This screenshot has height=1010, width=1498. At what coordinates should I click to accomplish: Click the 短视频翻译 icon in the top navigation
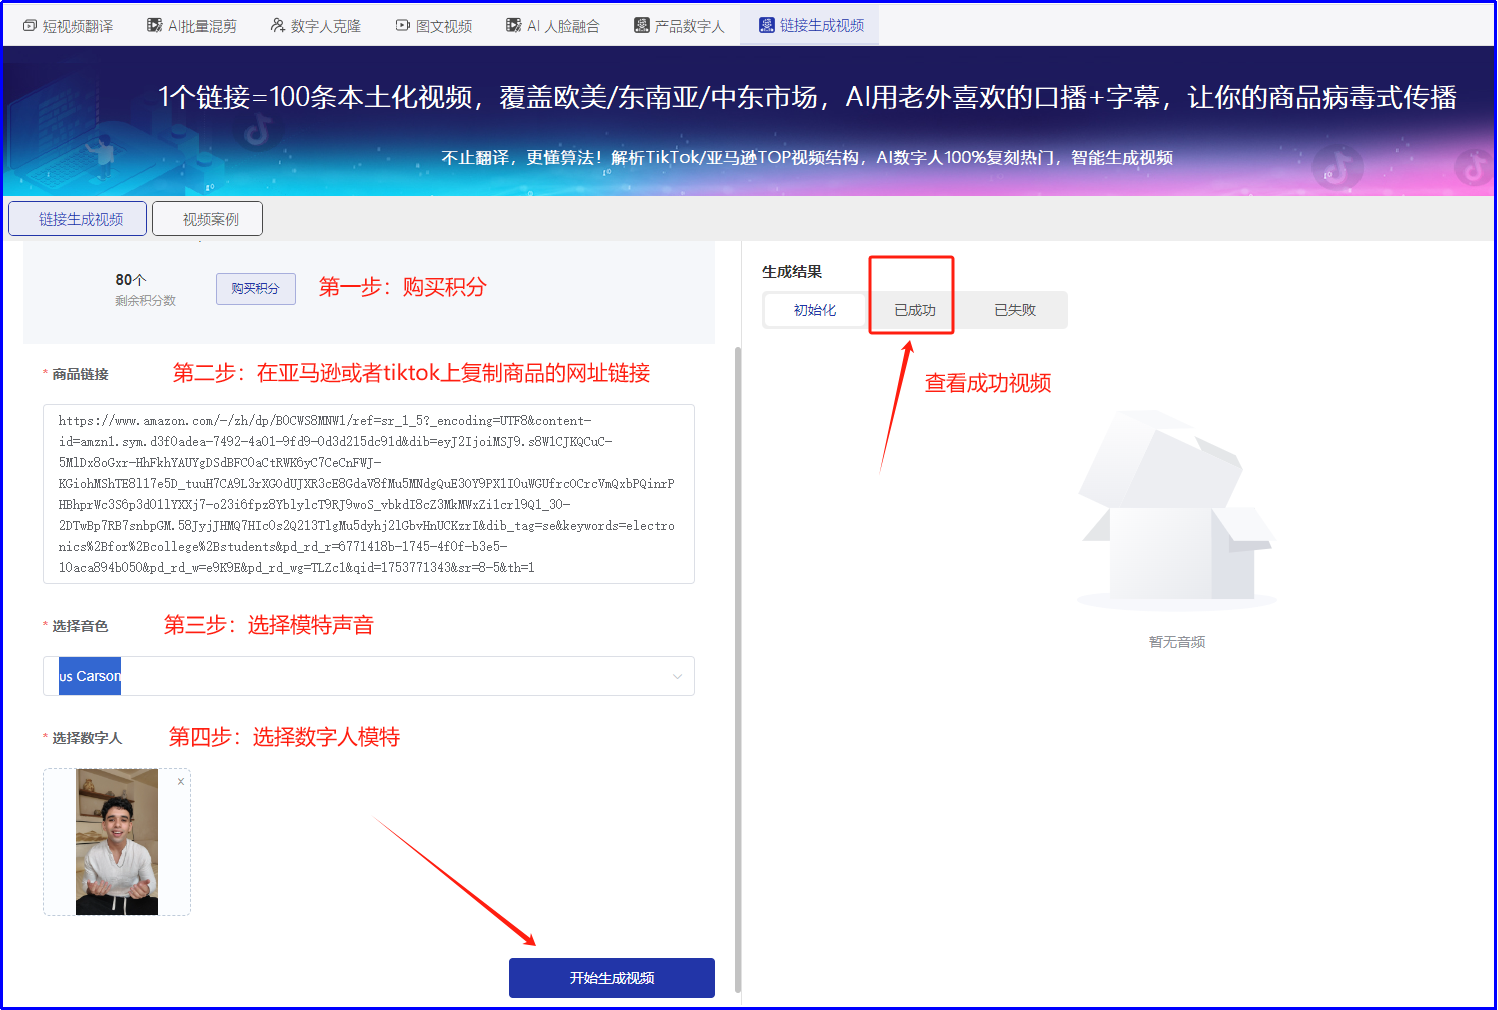coord(30,24)
